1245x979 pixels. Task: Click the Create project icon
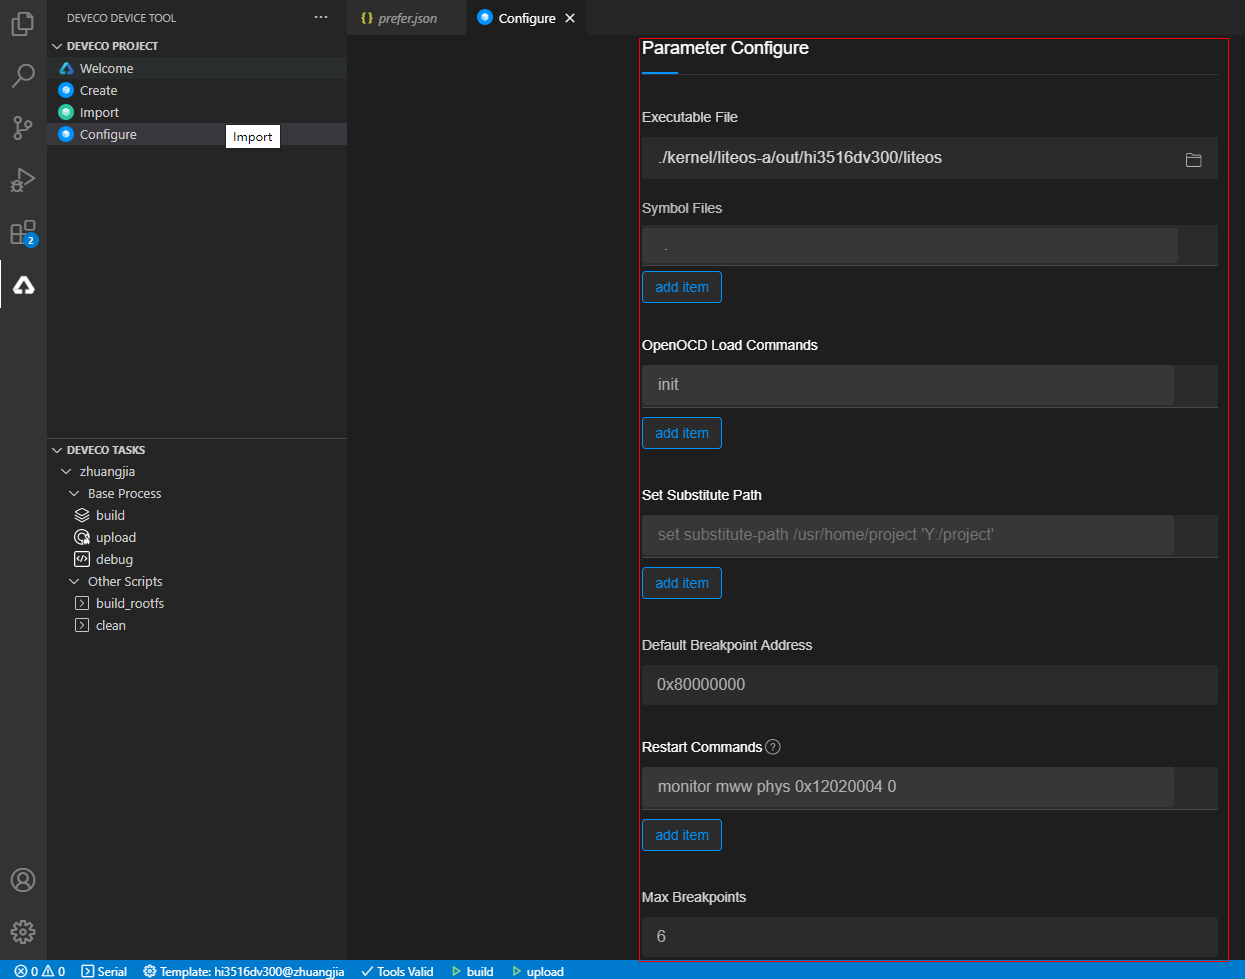pyautogui.click(x=66, y=90)
